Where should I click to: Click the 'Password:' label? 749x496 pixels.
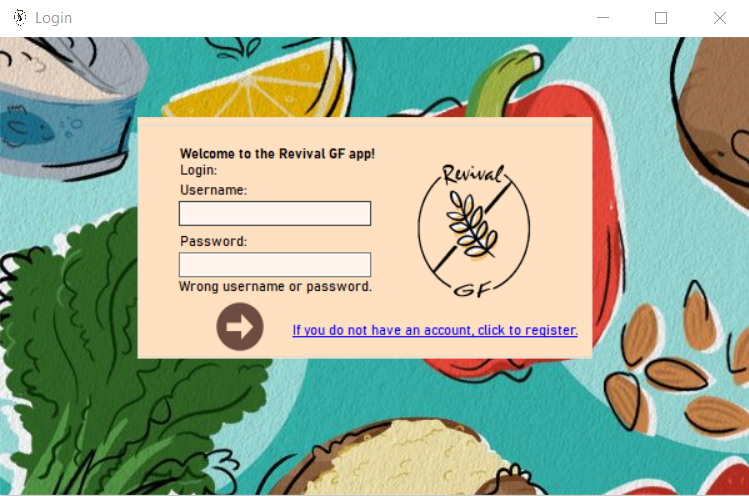coord(214,241)
